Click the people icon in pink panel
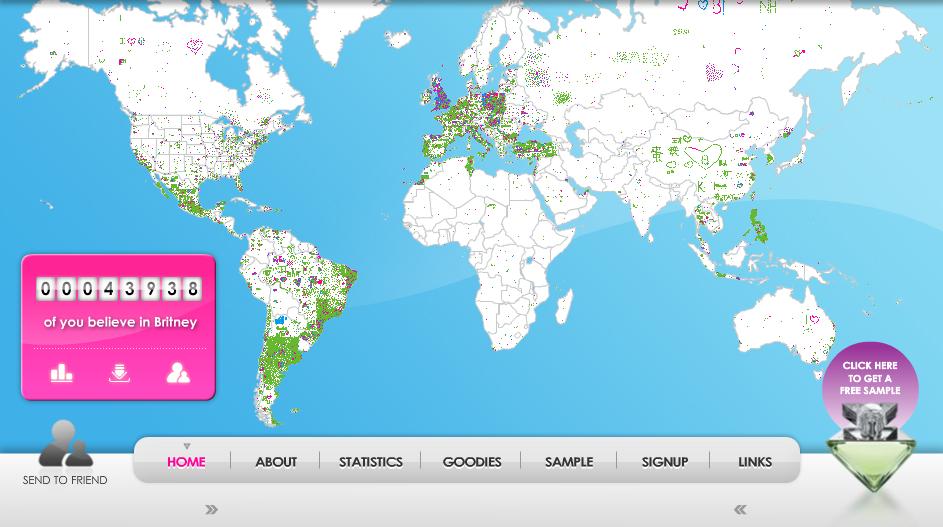 pyautogui.click(x=178, y=373)
